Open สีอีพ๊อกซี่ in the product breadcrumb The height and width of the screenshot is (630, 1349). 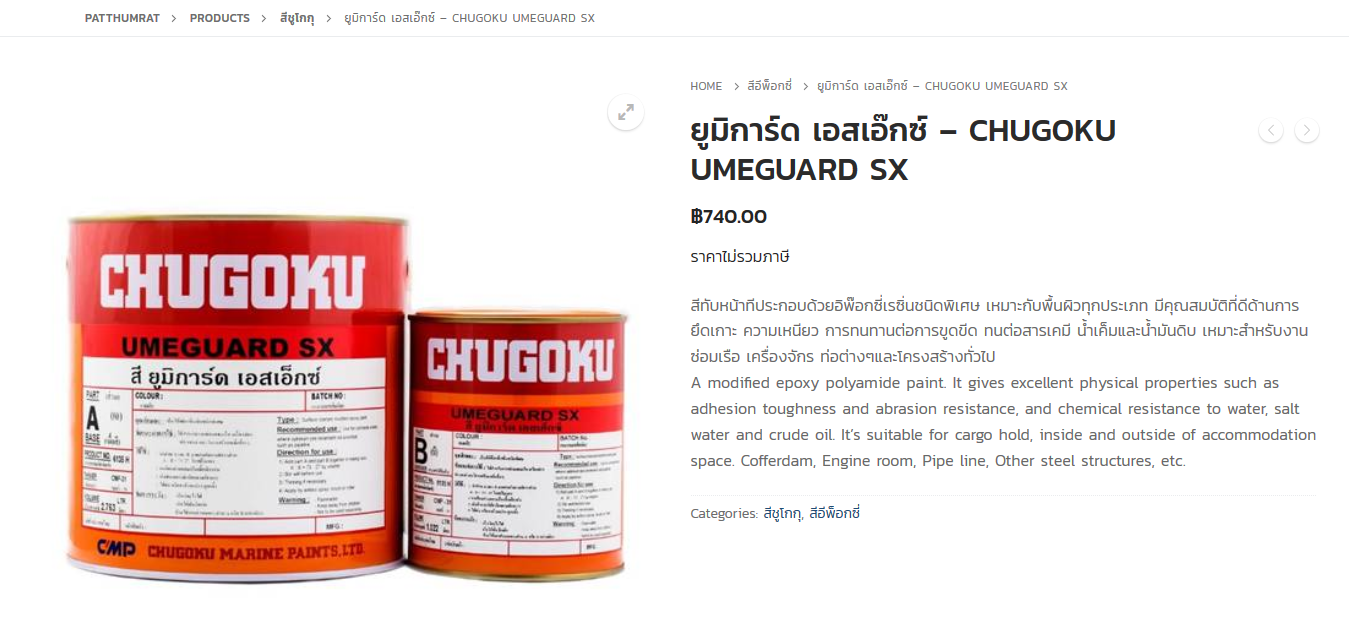[x=769, y=86]
